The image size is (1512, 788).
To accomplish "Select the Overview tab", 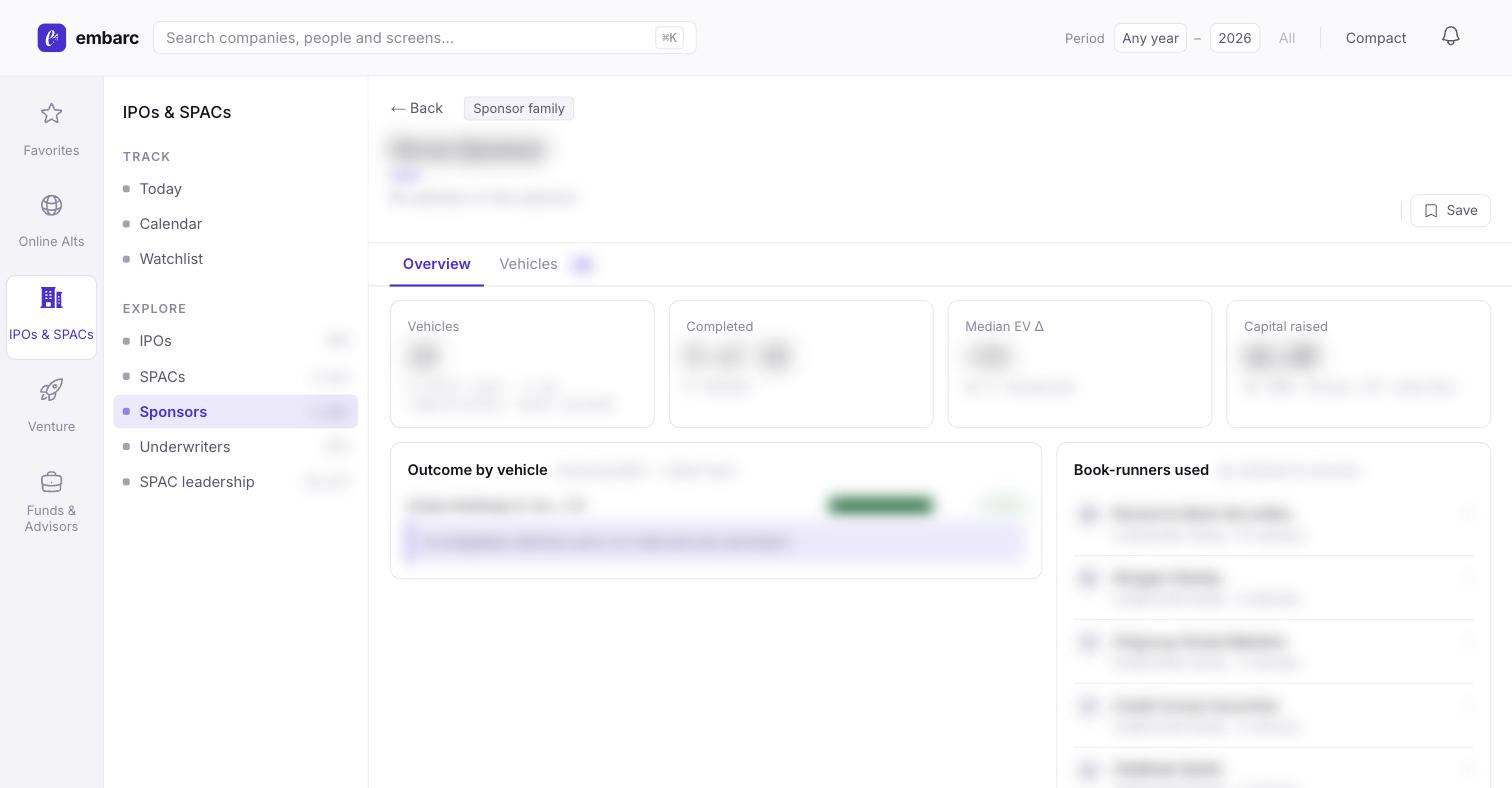I will click(x=437, y=264).
